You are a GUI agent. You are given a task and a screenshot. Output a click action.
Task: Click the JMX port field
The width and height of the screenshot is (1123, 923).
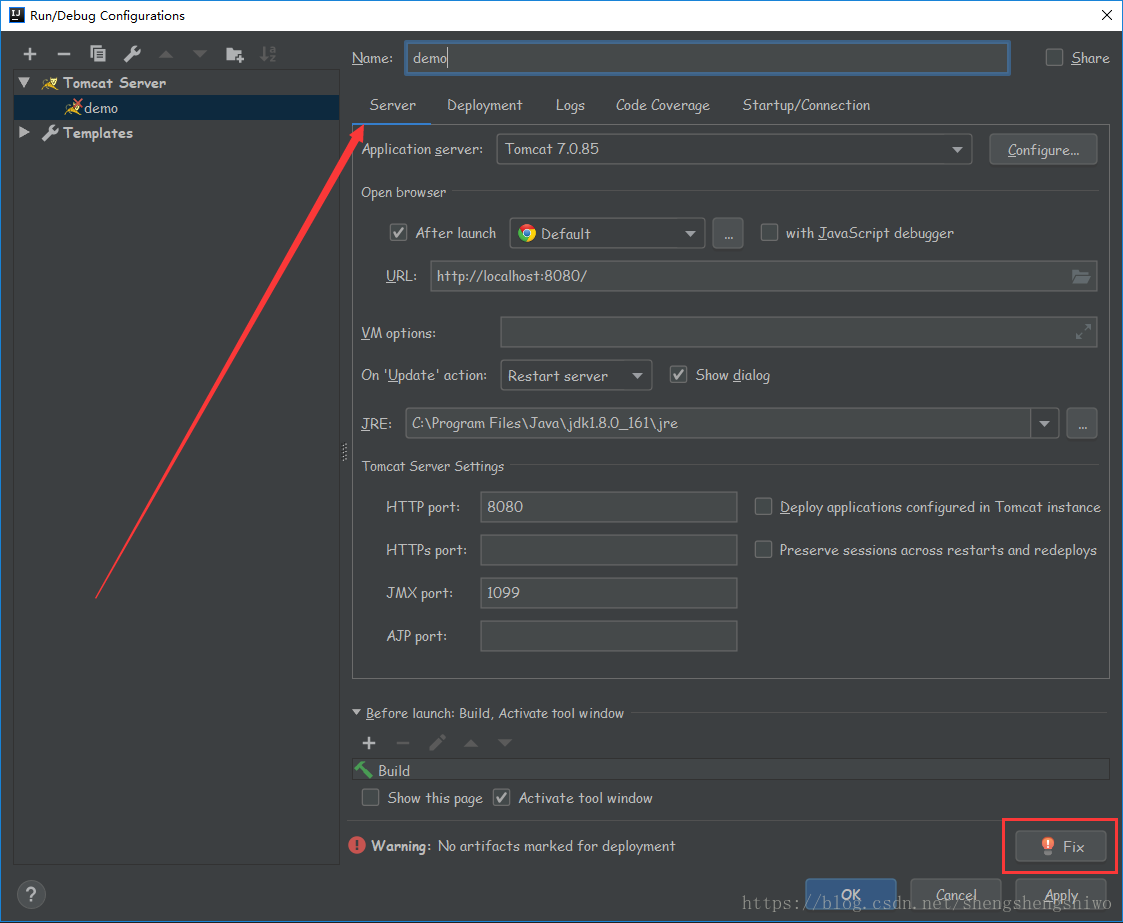tap(608, 593)
